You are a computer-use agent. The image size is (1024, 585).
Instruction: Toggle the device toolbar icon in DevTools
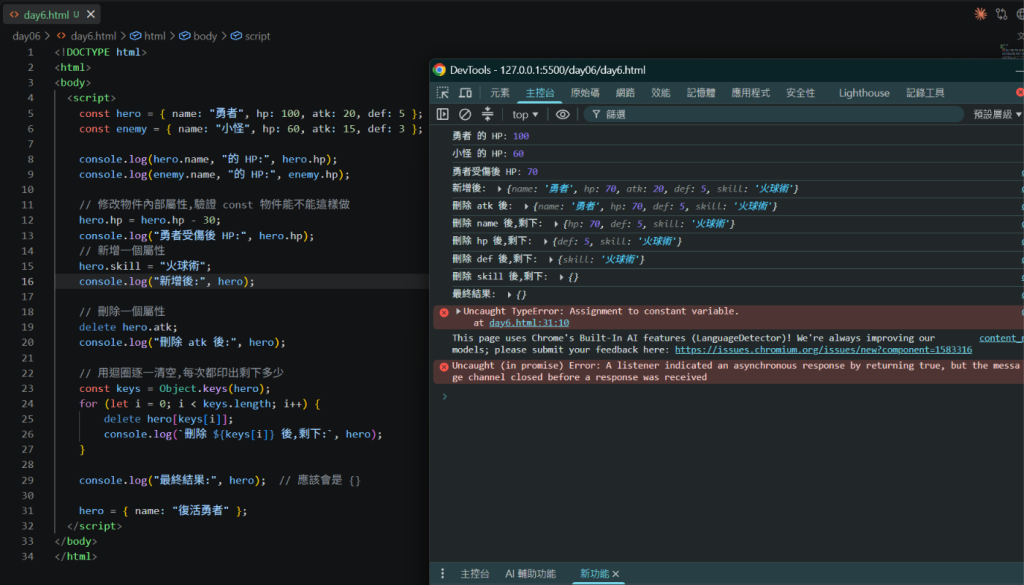(466, 93)
